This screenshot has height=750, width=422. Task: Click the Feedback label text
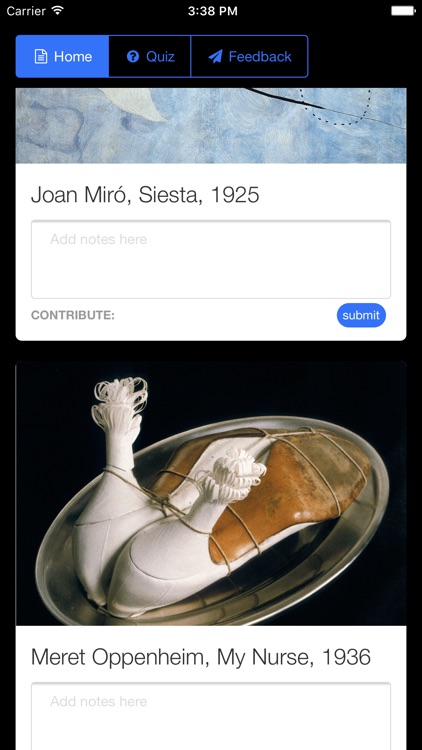(x=260, y=56)
